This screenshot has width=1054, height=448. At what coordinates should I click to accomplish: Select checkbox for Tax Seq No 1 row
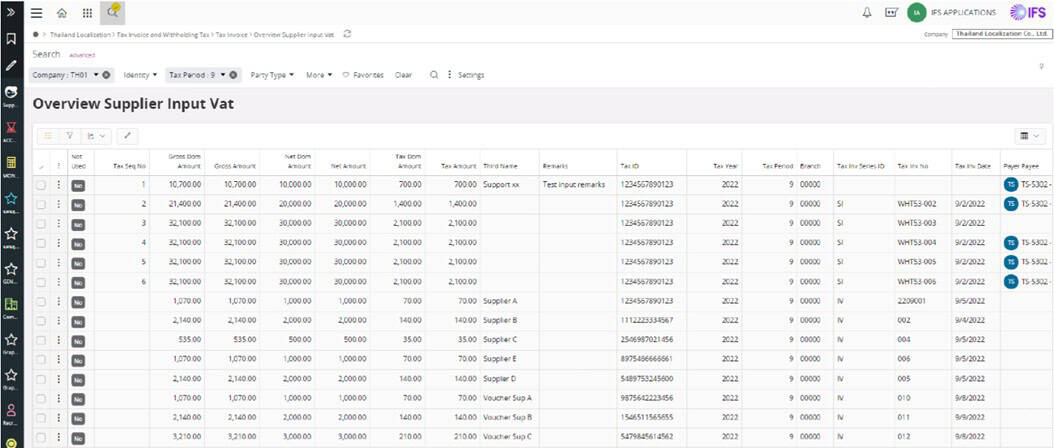pyautogui.click(x=41, y=185)
